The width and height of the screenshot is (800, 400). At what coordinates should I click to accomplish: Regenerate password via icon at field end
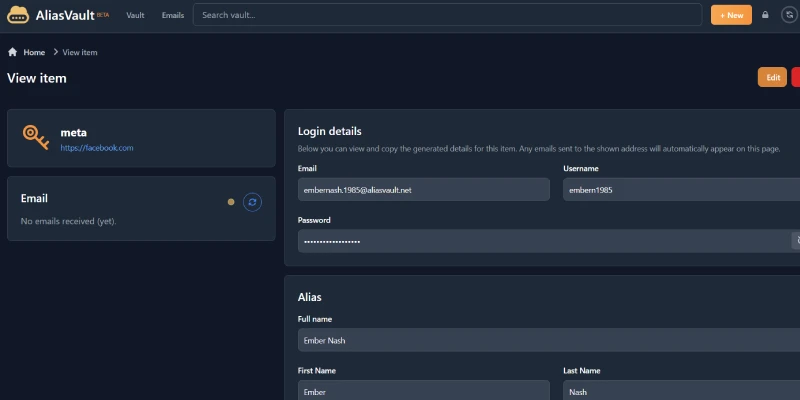[x=796, y=241]
